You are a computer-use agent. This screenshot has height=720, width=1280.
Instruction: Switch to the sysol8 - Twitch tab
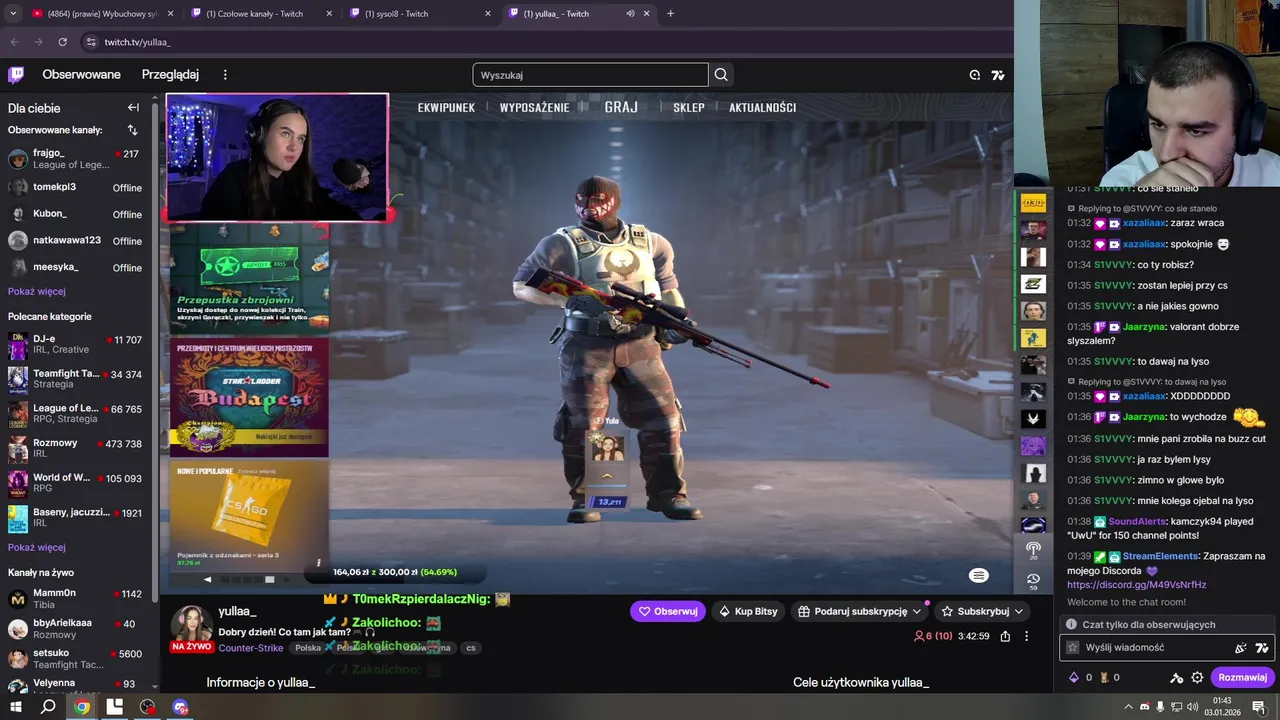[x=420, y=14]
